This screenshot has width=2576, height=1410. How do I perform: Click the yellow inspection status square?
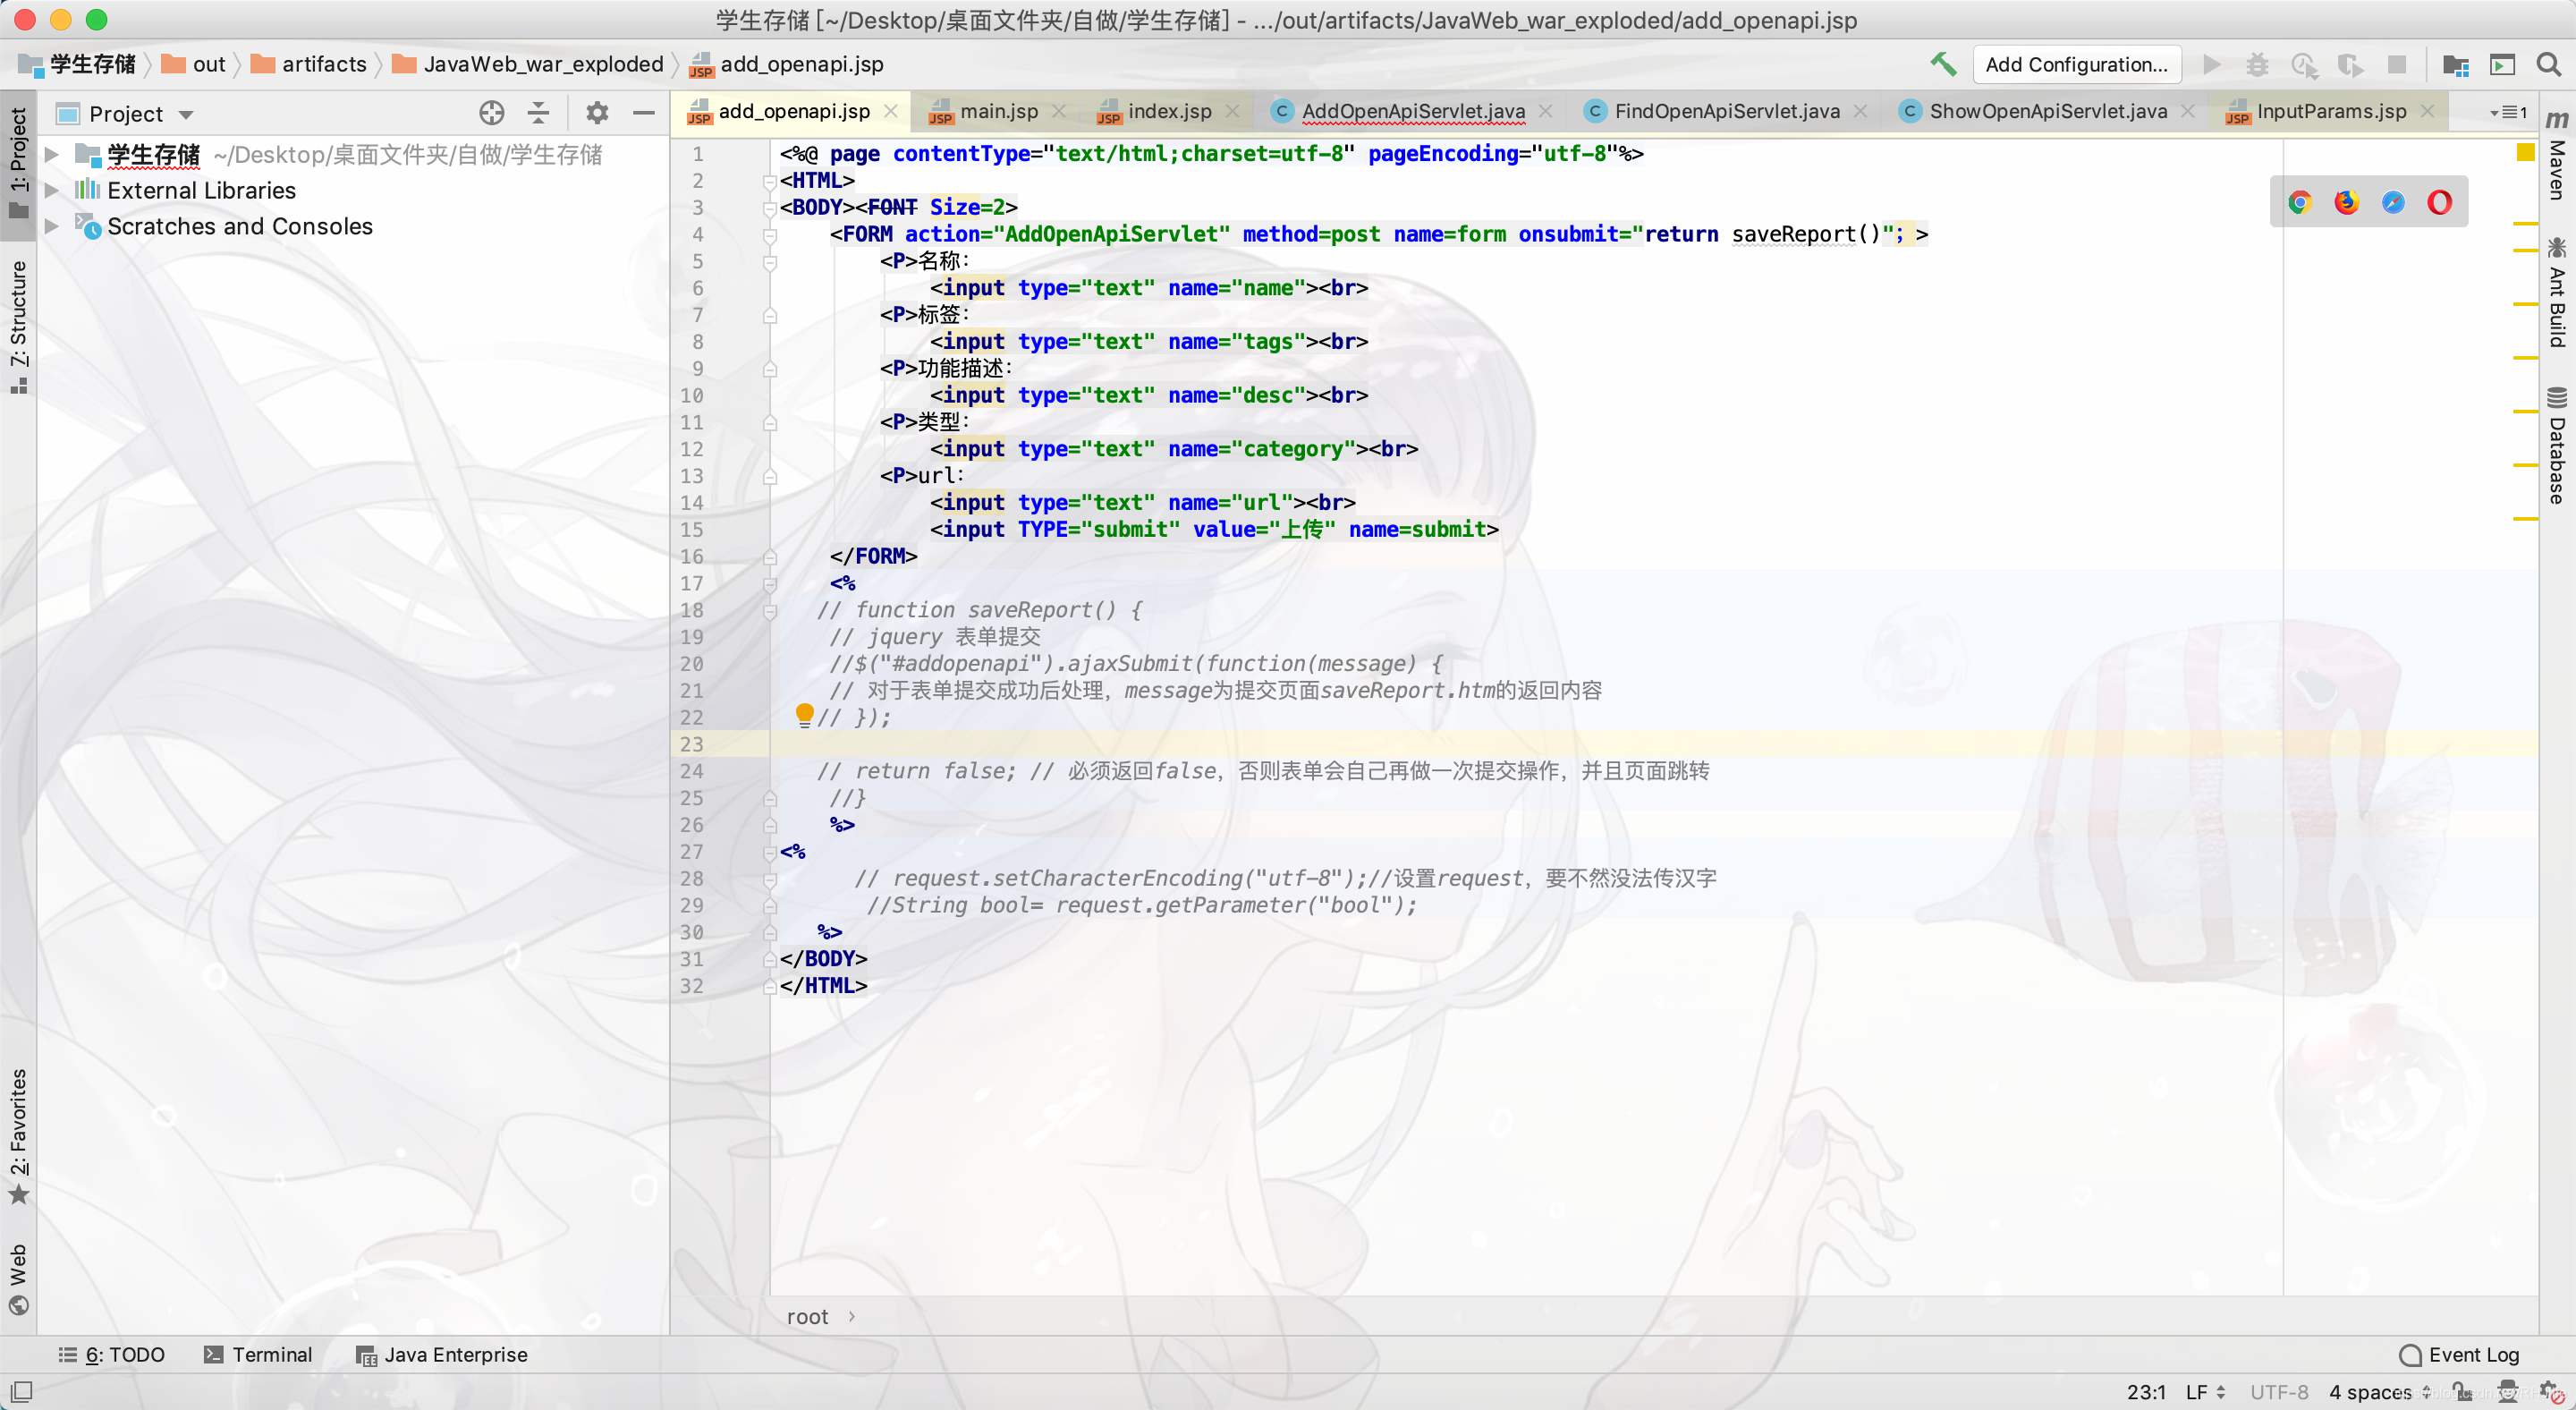pyautogui.click(x=2524, y=153)
